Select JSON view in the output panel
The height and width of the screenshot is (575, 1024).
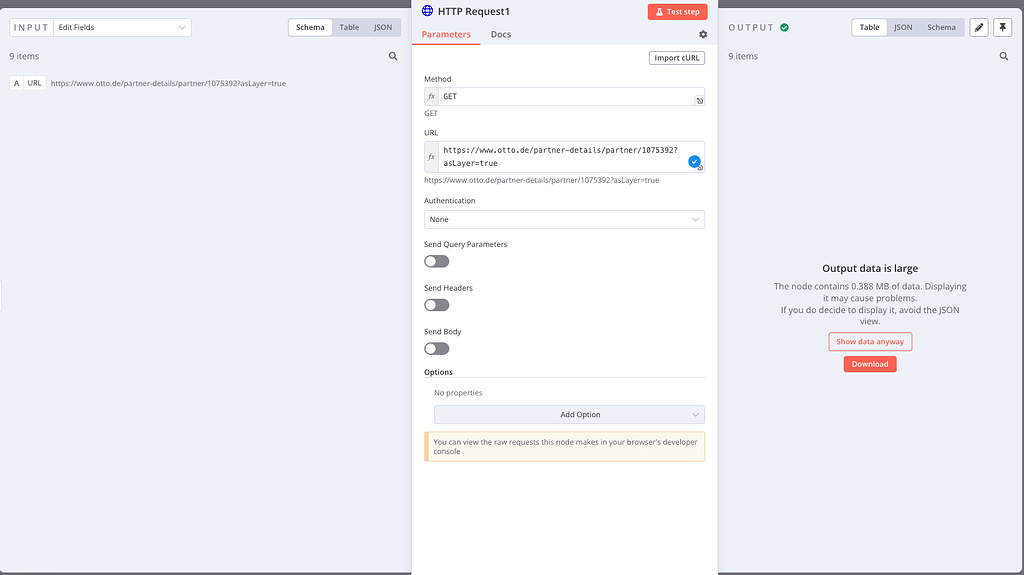click(x=903, y=27)
